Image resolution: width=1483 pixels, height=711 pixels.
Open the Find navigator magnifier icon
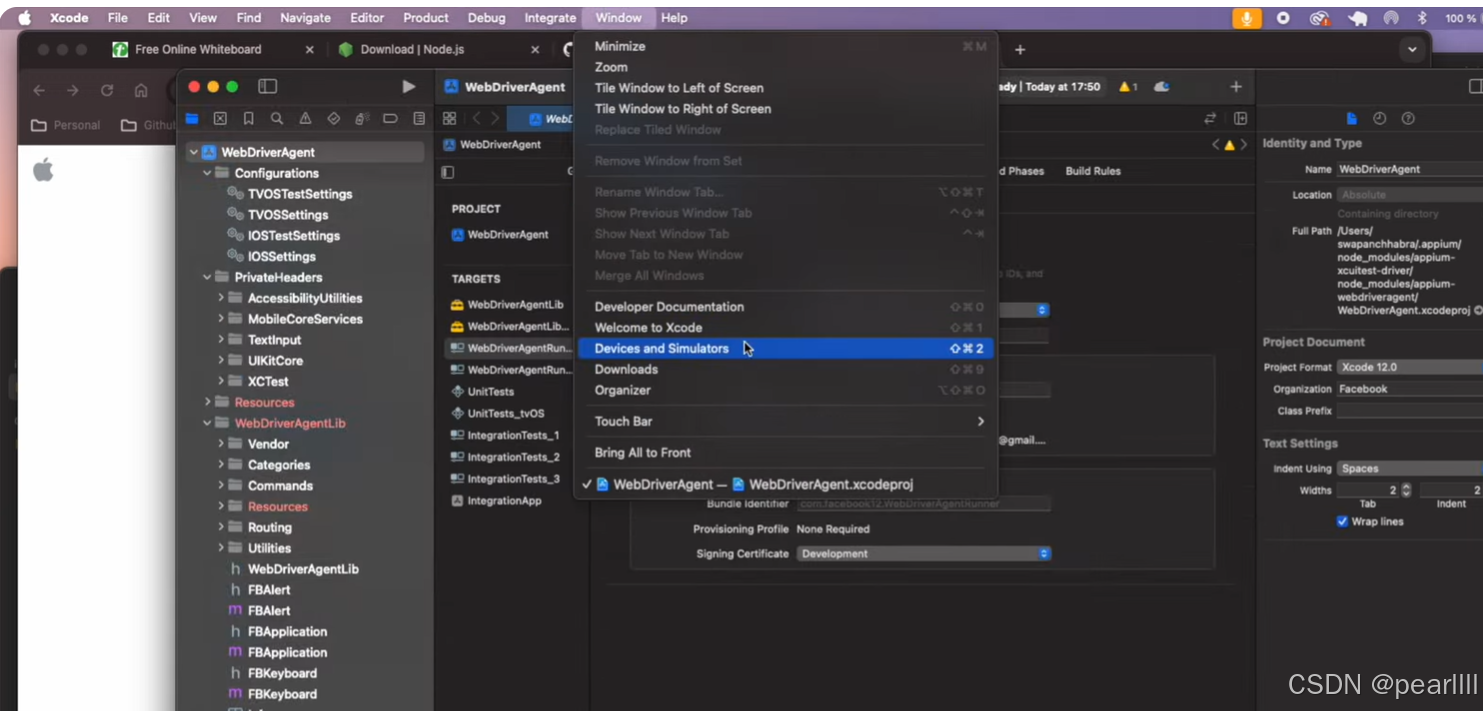click(277, 118)
